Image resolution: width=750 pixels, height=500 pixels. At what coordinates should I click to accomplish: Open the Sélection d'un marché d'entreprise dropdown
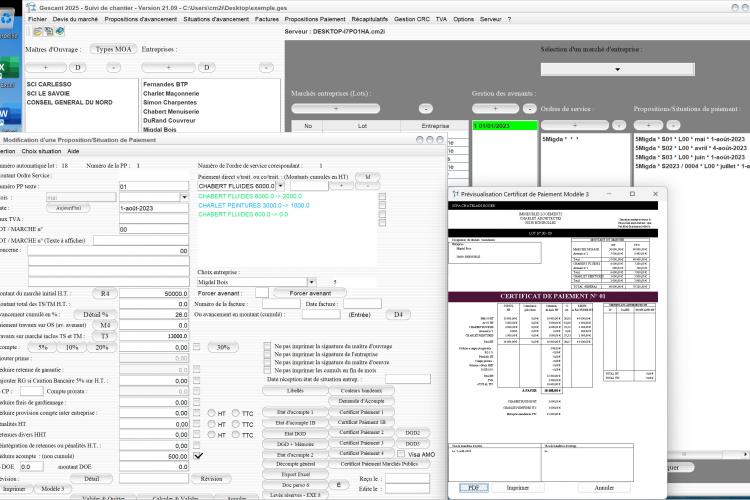[618, 69]
